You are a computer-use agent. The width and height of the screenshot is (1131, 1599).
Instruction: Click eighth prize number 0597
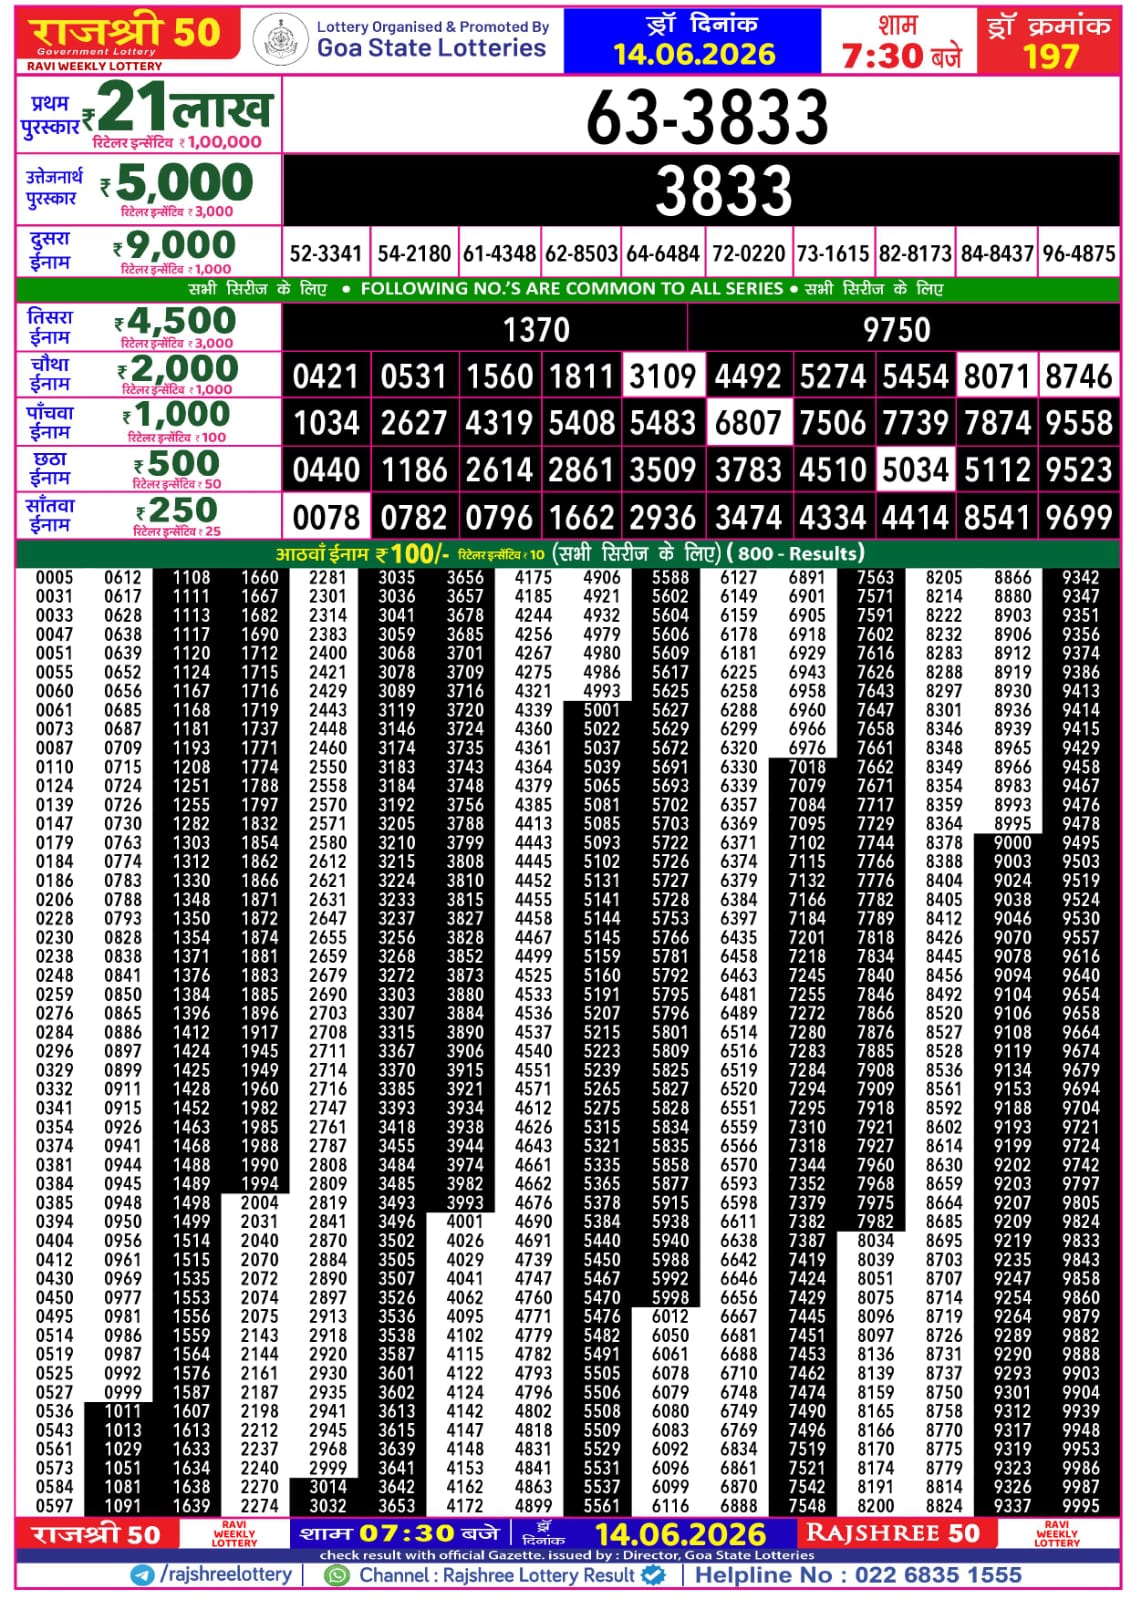pyautogui.click(x=54, y=1506)
